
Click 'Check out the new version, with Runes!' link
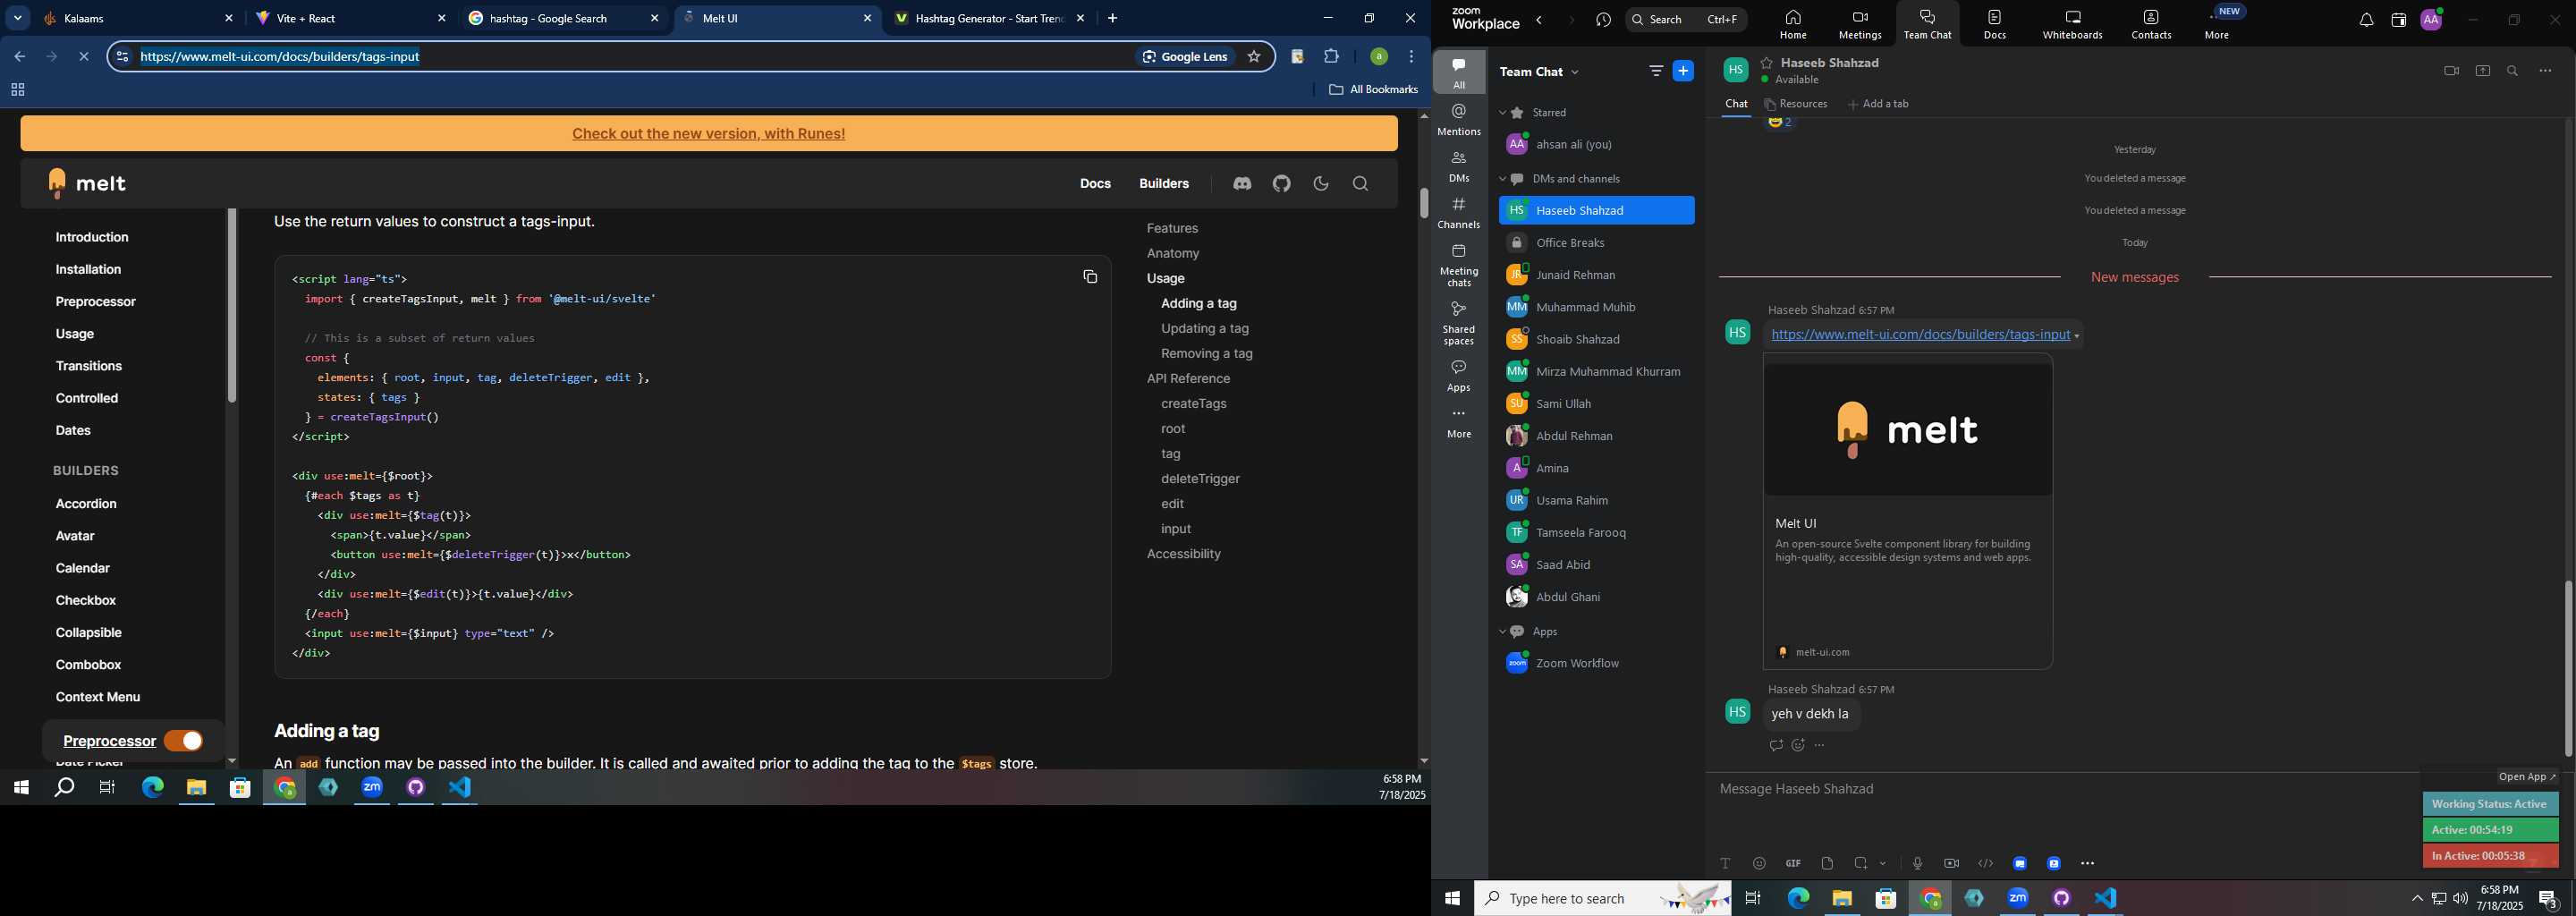pos(709,134)
